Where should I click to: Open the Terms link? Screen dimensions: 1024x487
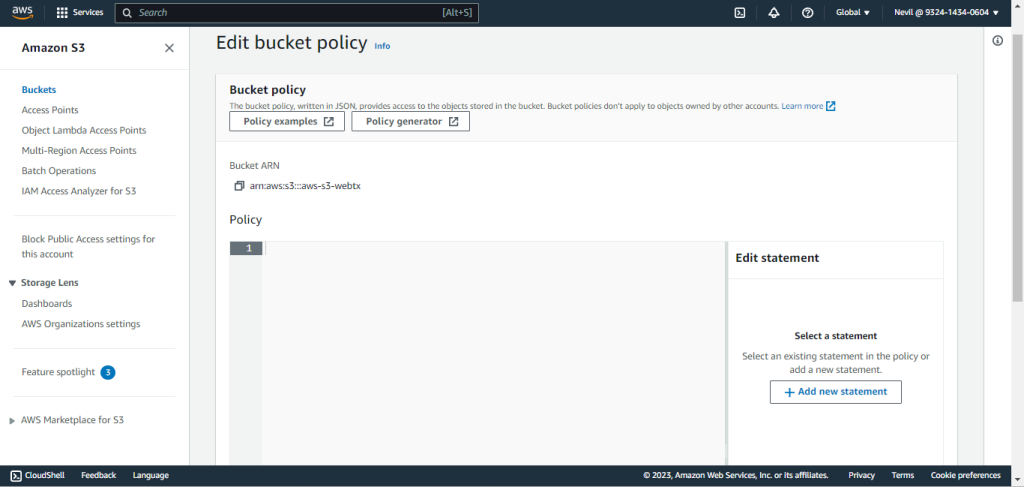click(903, 475)
